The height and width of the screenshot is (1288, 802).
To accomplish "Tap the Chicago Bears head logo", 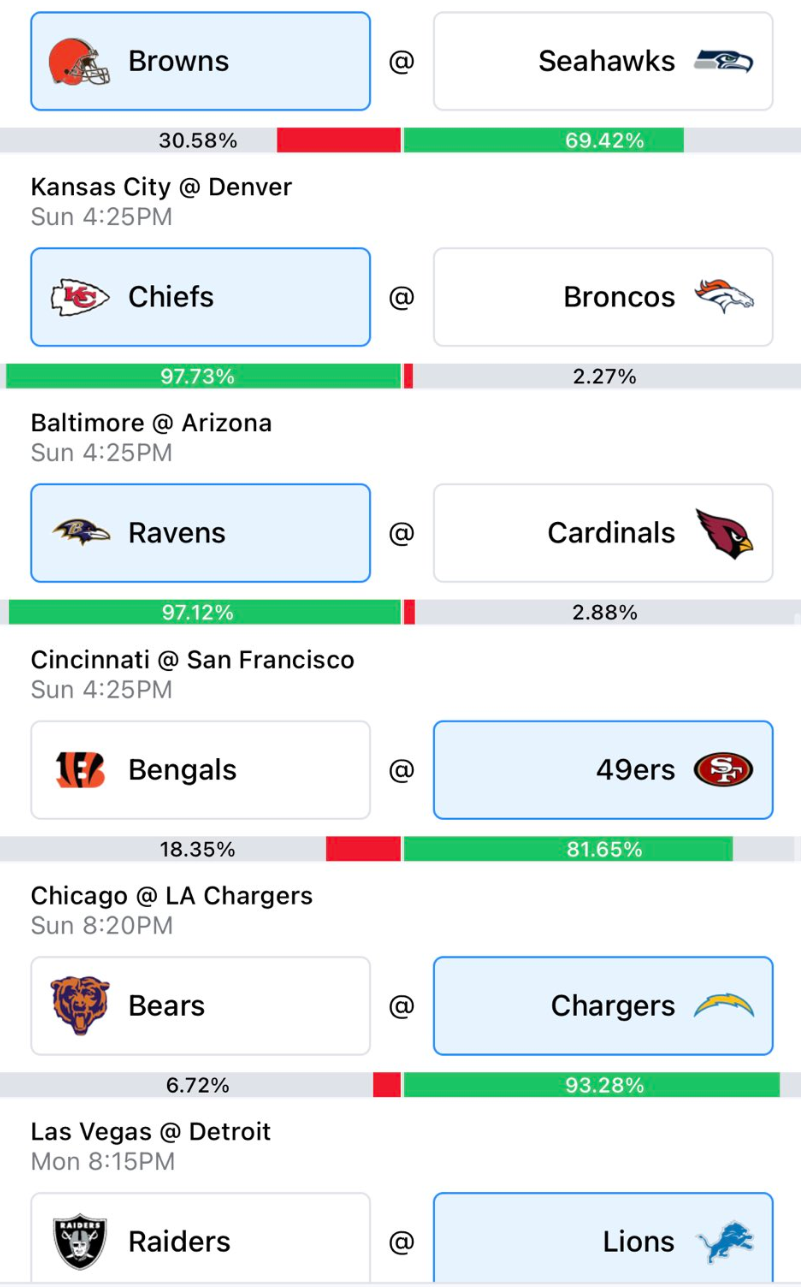I will (x=80, y=1006).
